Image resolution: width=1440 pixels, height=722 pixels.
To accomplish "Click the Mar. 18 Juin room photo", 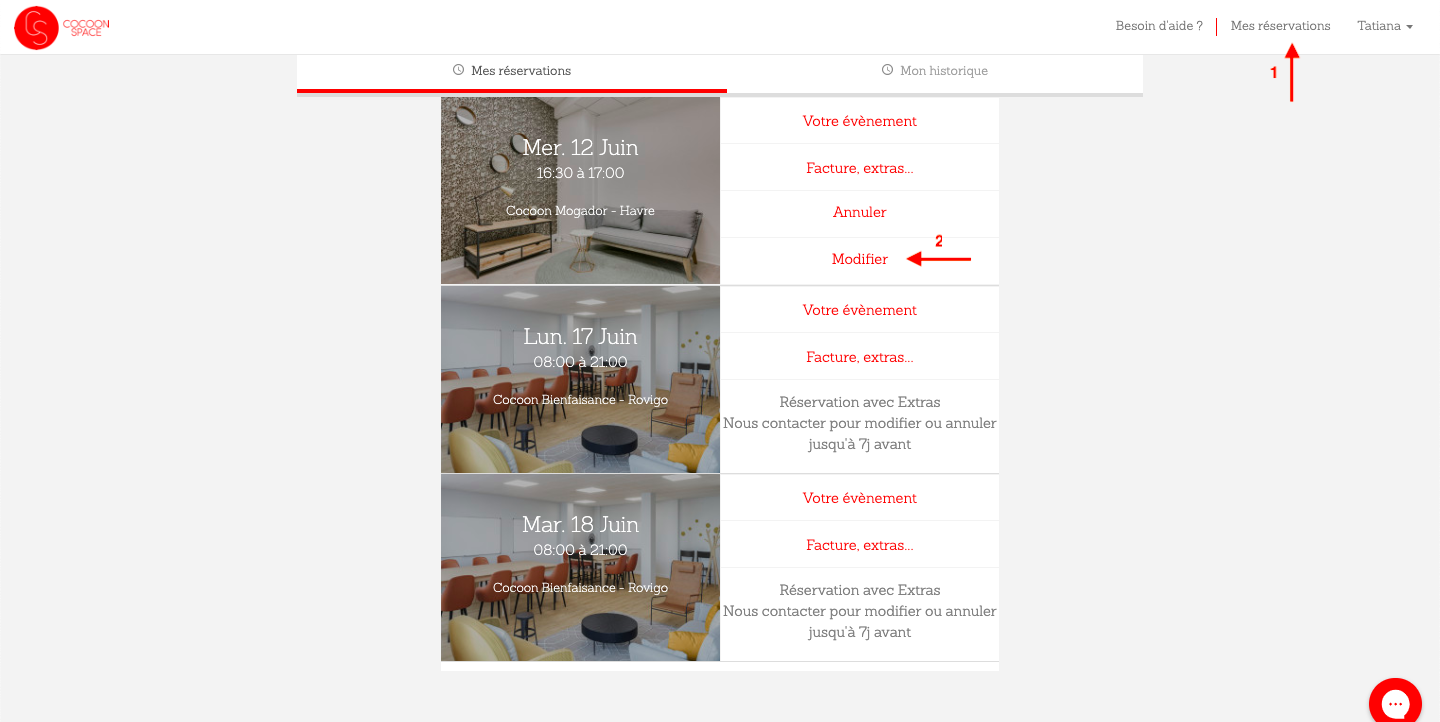I will click(x=580, y=568).
